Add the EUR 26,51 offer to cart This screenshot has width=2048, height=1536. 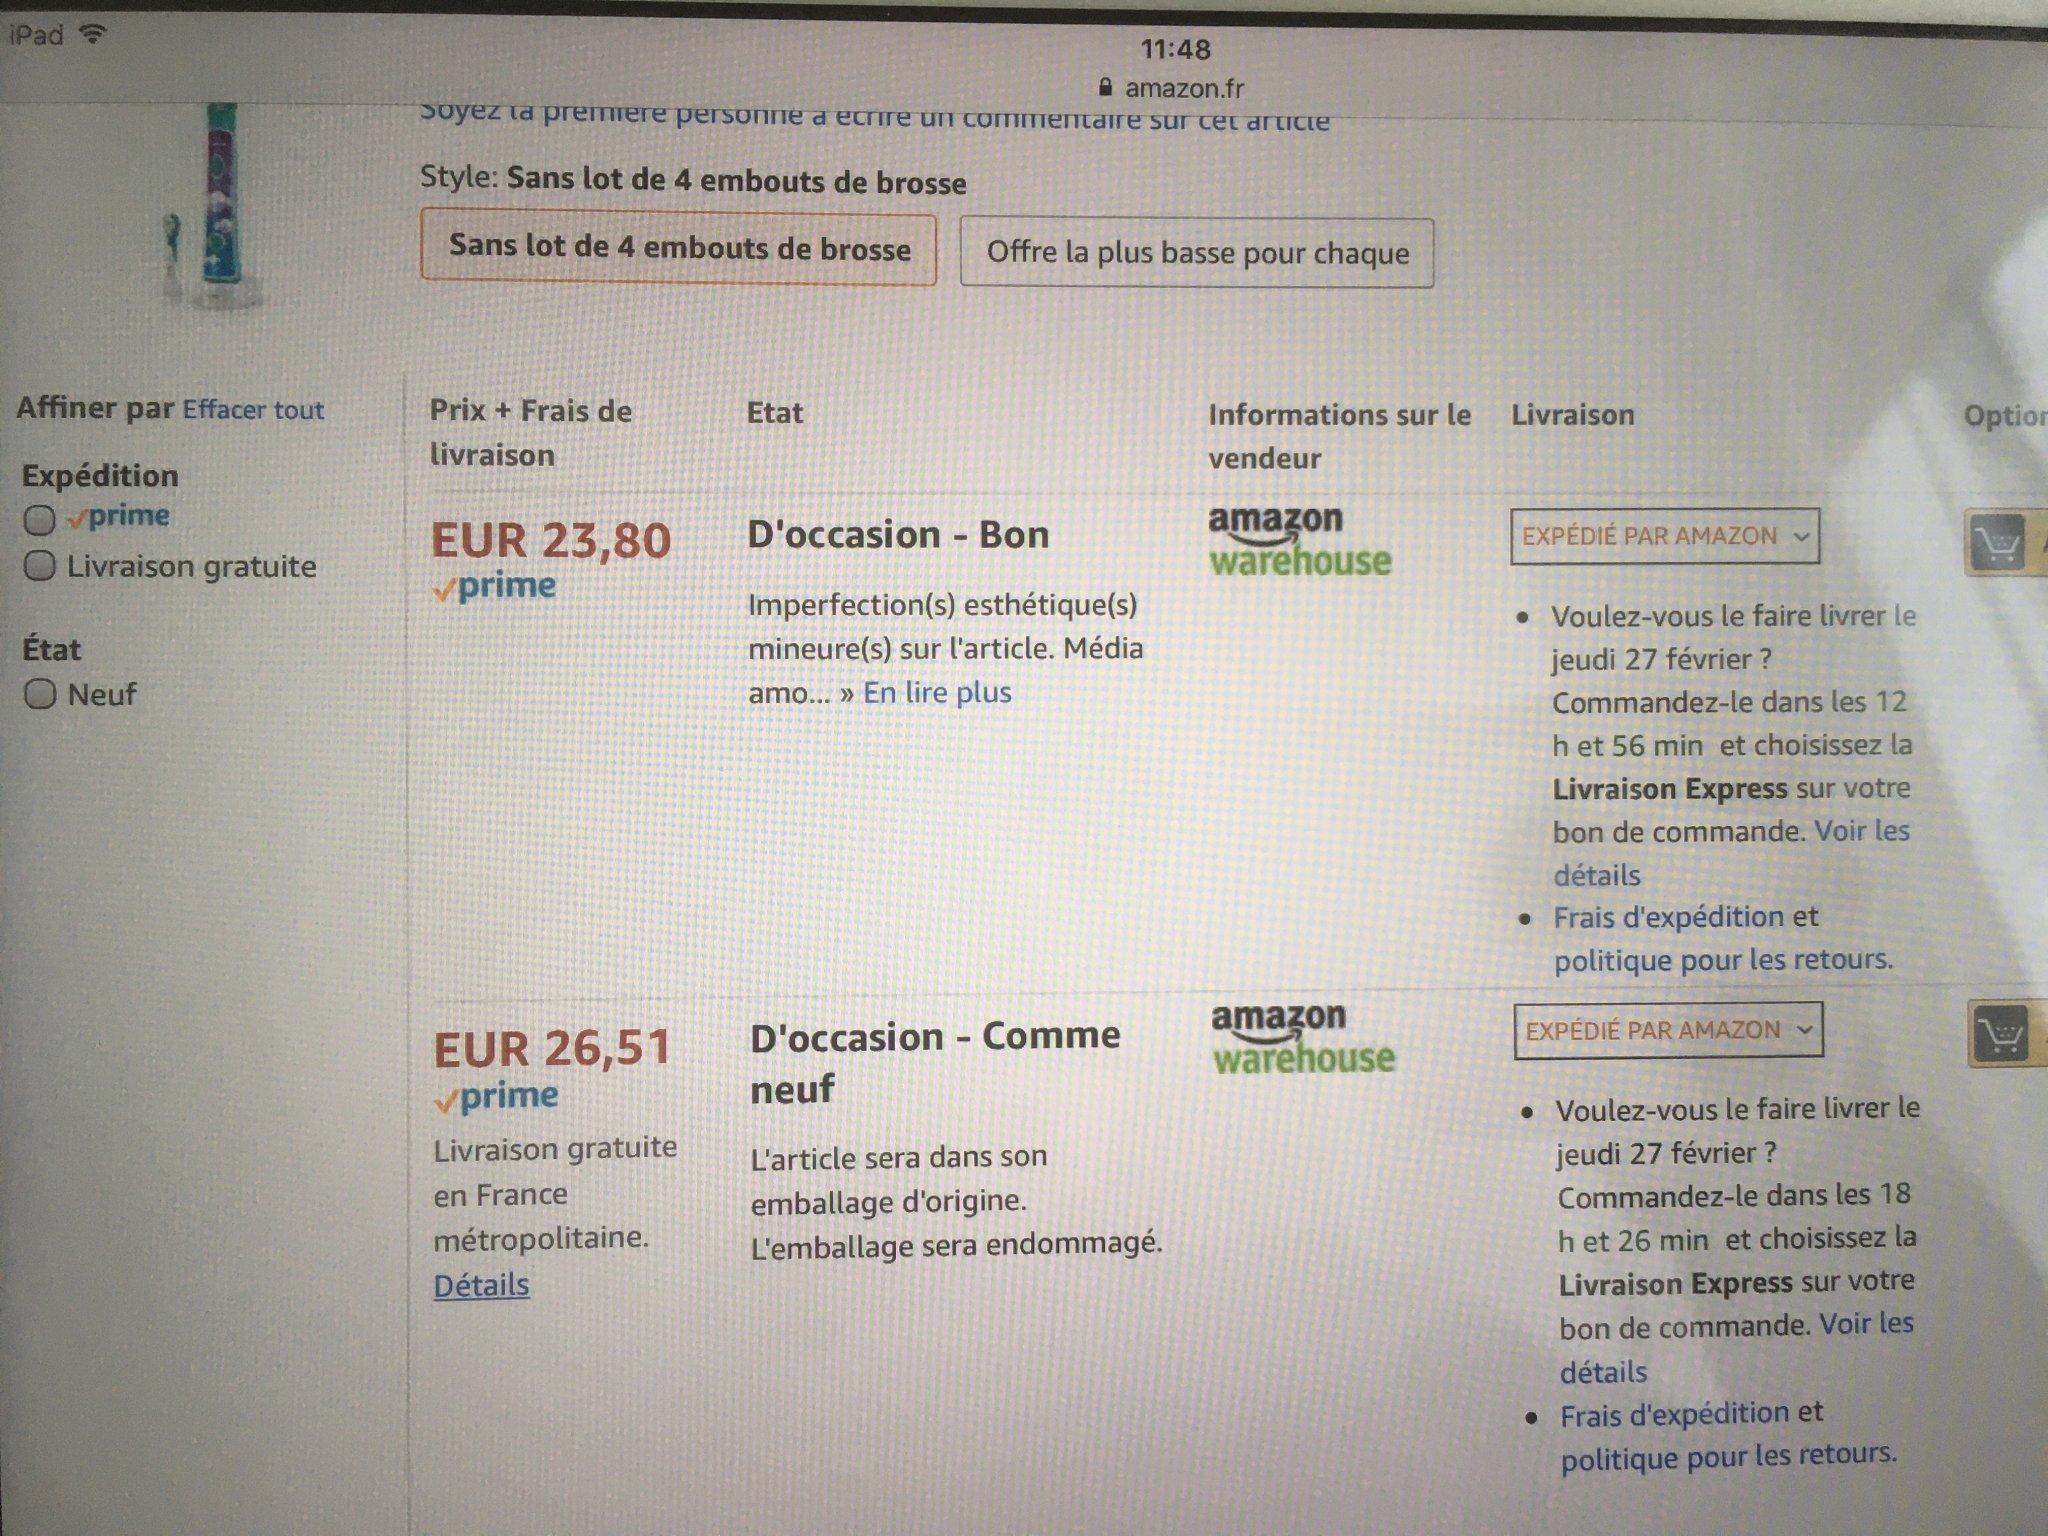2001,1035
